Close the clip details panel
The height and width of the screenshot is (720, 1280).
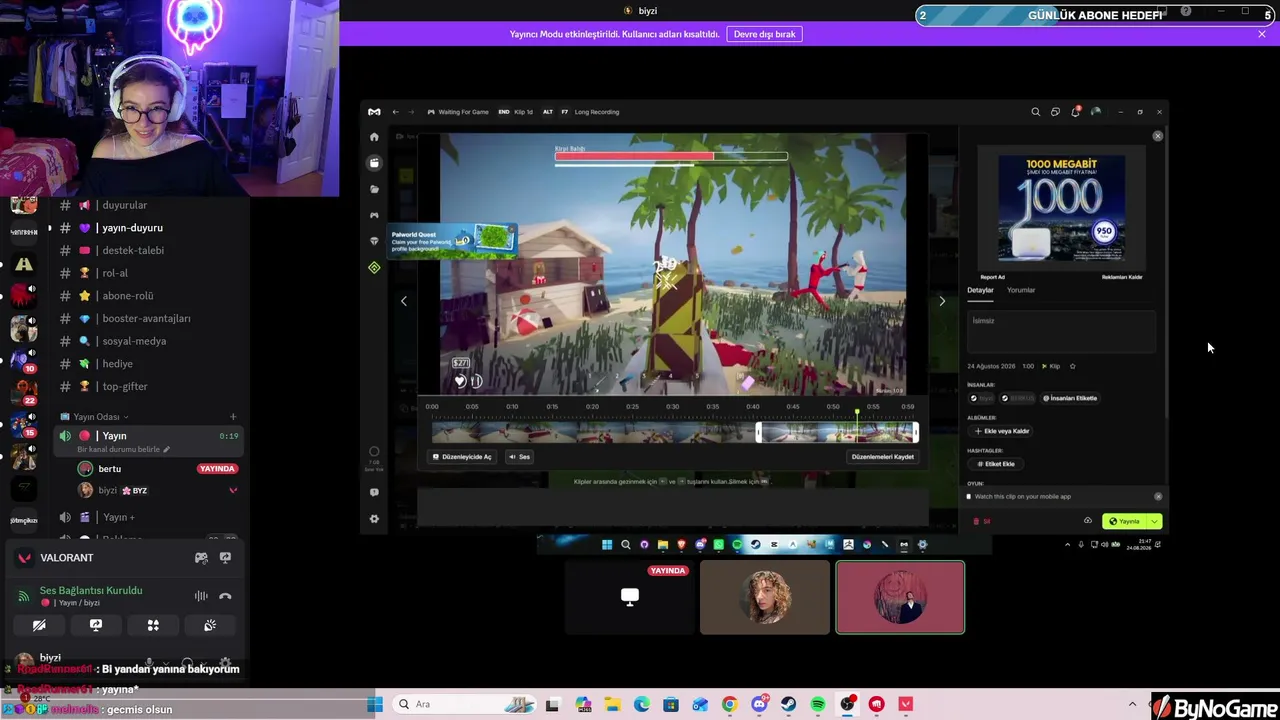click(1158, 136)
